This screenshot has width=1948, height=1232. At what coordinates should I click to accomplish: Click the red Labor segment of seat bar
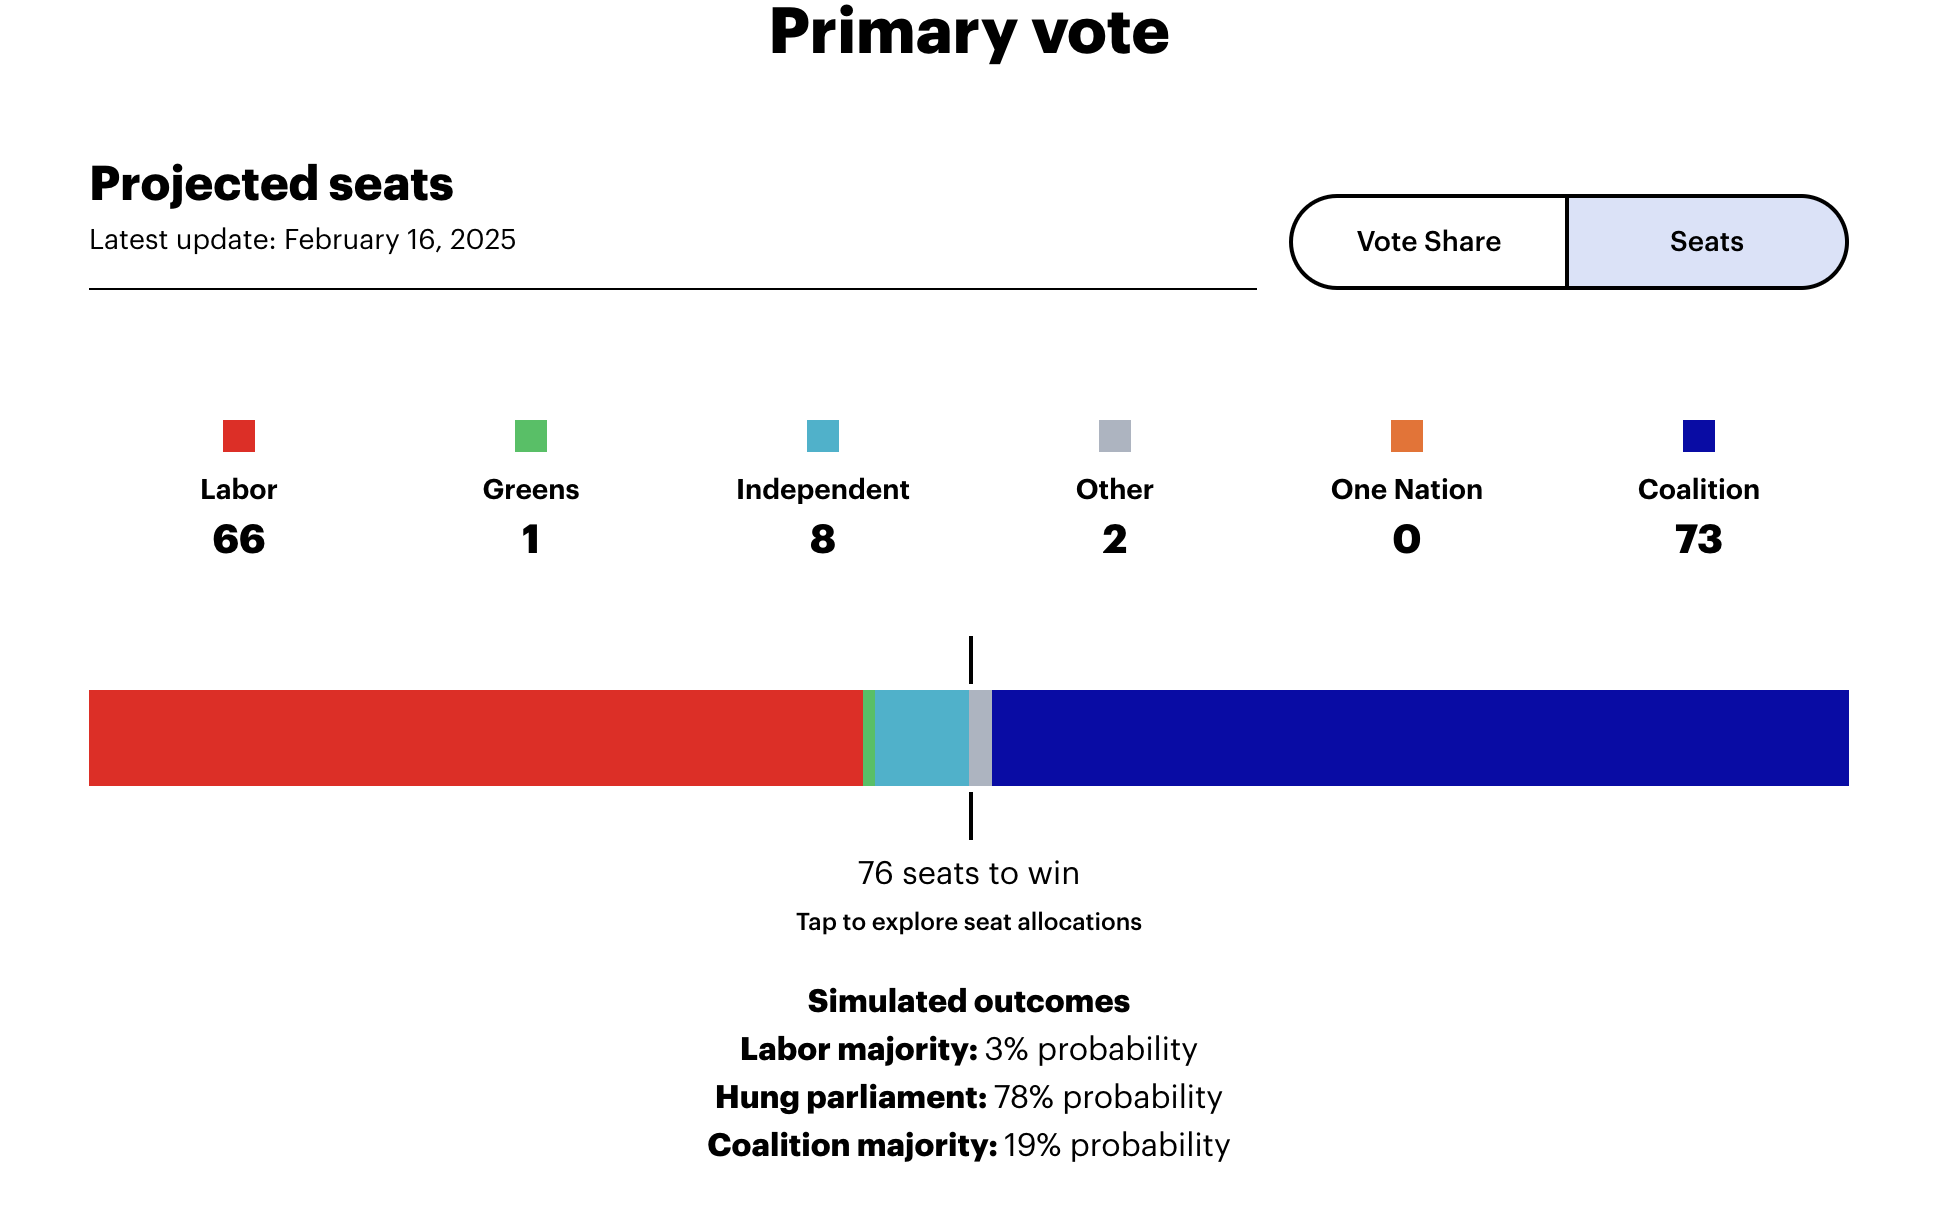475,738
